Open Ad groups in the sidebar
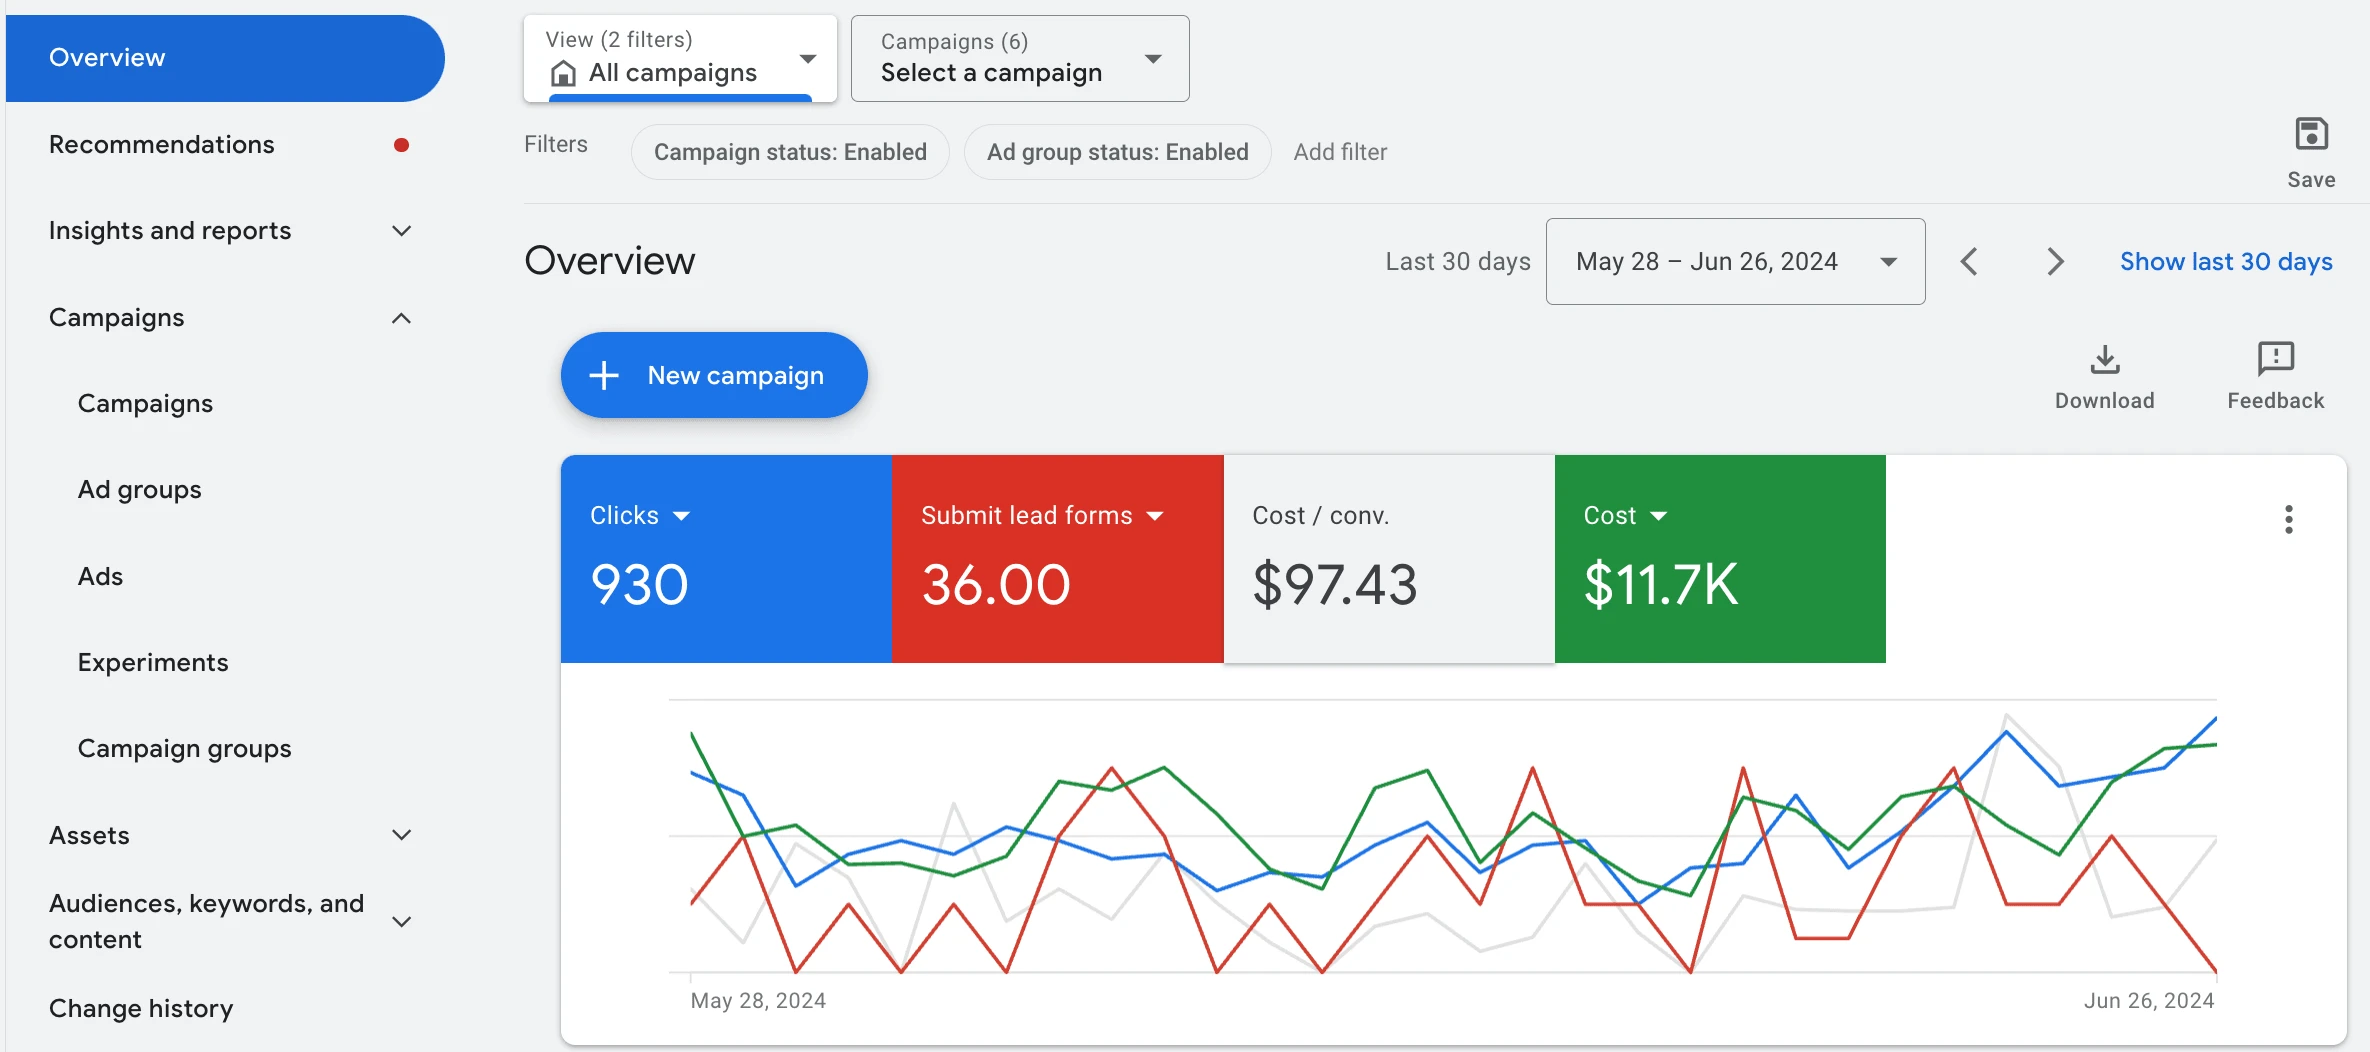This screenshot has height=1052, width=2370. pos(140,490)
